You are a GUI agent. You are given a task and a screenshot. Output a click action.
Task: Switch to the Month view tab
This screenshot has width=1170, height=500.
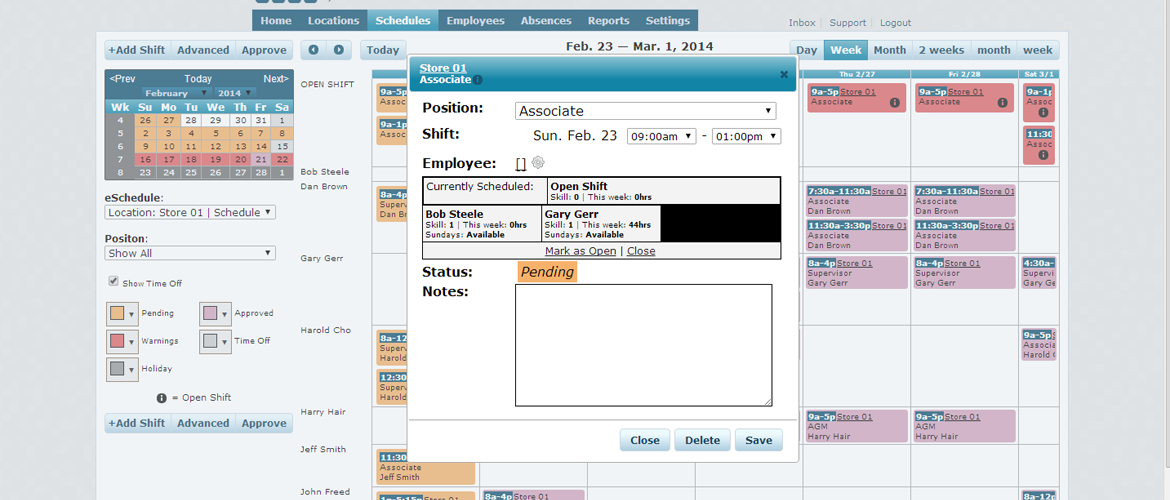pos(889,50)
